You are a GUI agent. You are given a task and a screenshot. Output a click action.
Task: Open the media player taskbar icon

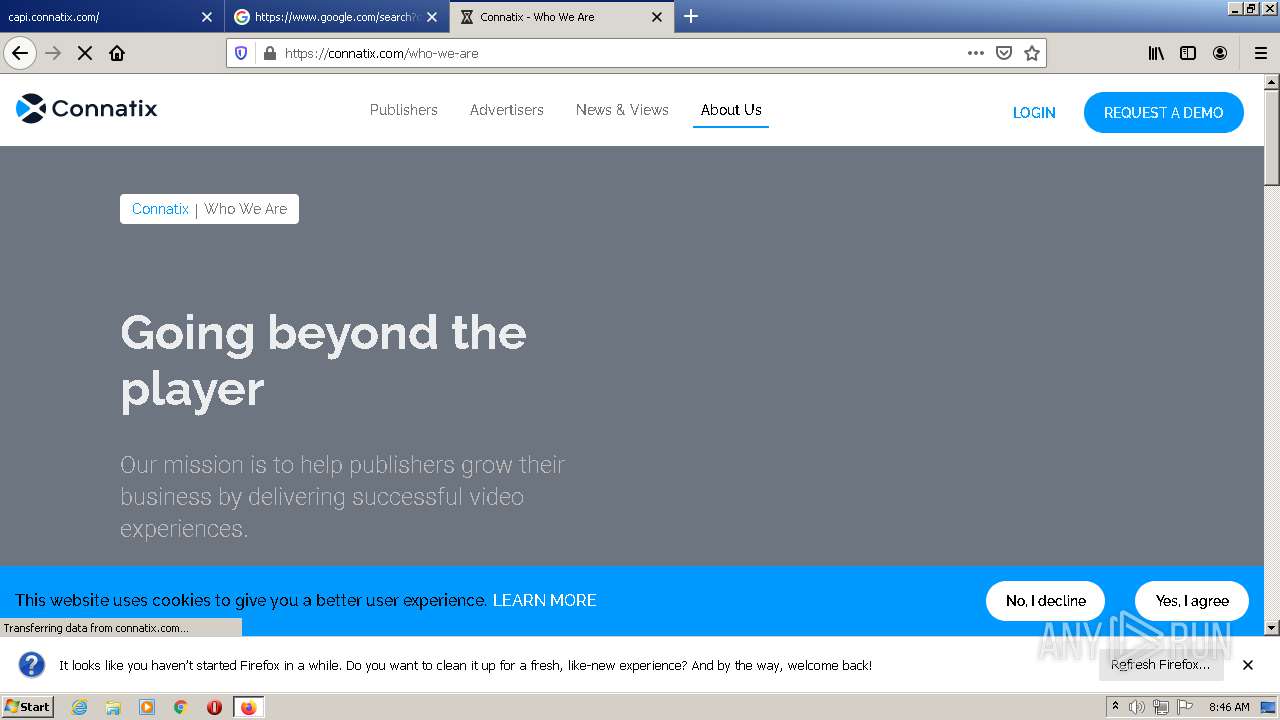147,707
